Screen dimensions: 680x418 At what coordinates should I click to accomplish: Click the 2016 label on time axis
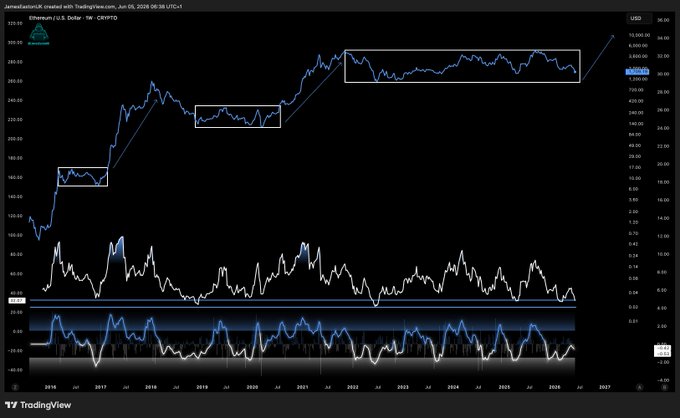(x=50, y=387)
